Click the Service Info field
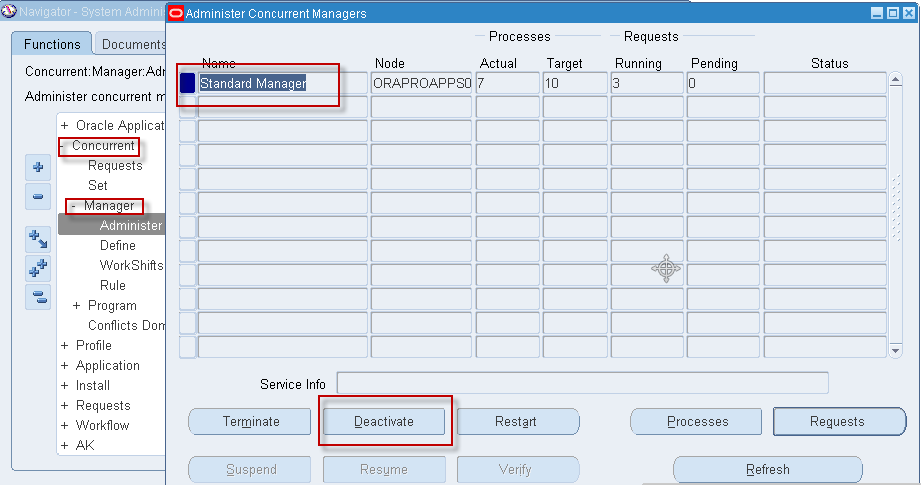This screenshot has width=921, height=485. (582, 384)
